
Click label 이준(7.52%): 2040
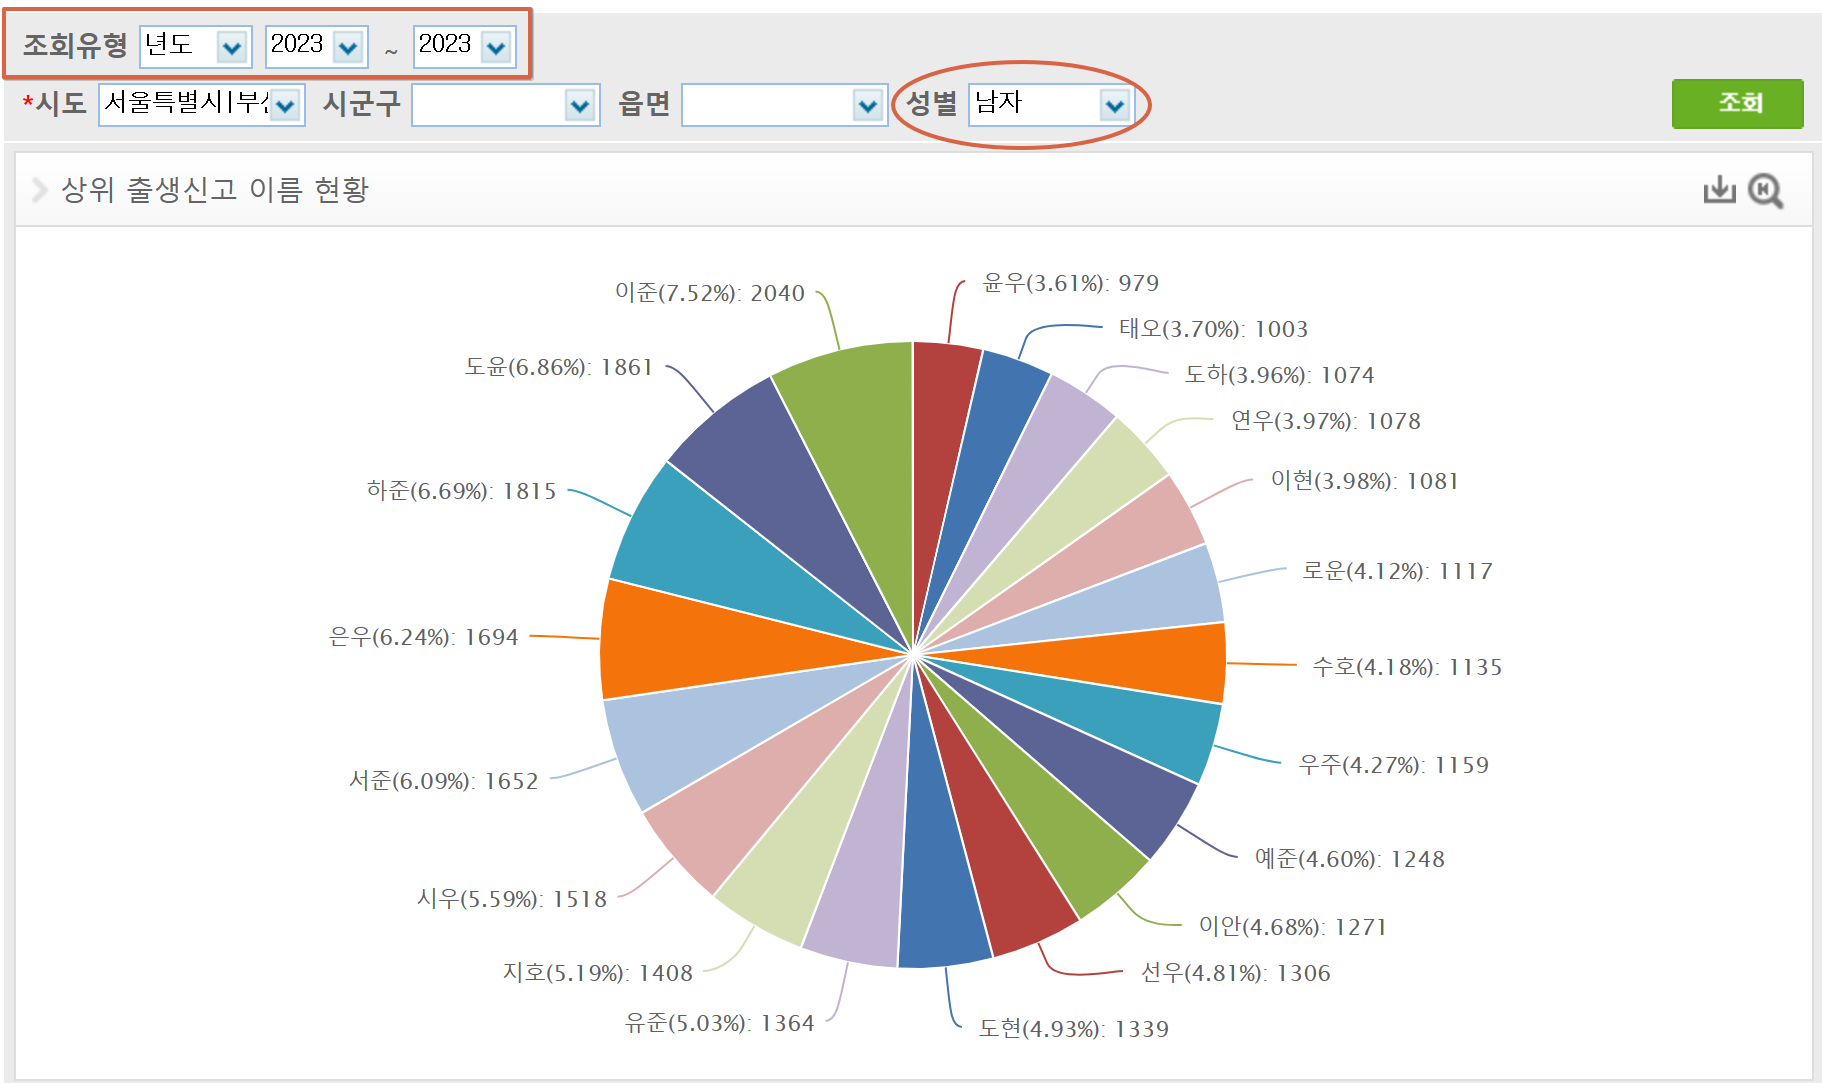pos(710,293)
